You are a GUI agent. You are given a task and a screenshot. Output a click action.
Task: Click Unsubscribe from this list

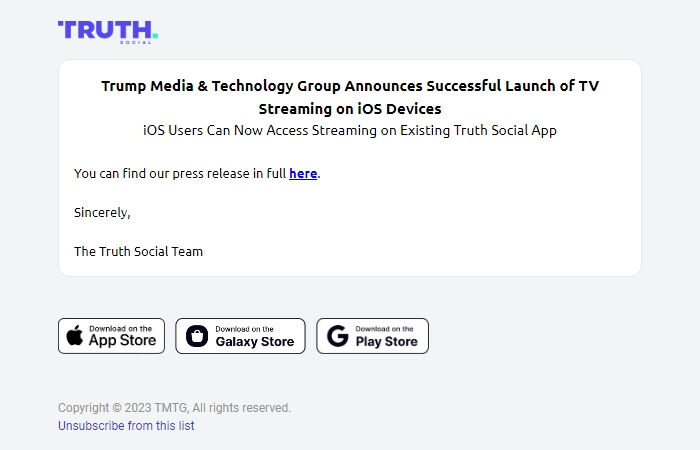tap(126, 426)
